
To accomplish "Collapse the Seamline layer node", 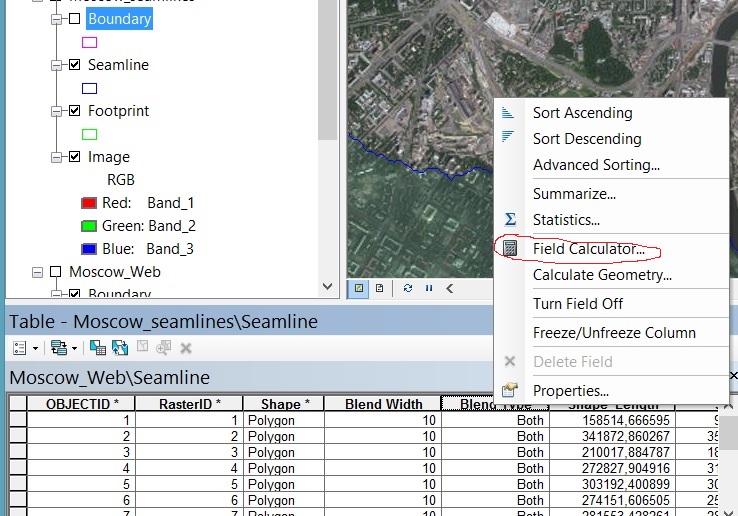I will coord(56,65).
